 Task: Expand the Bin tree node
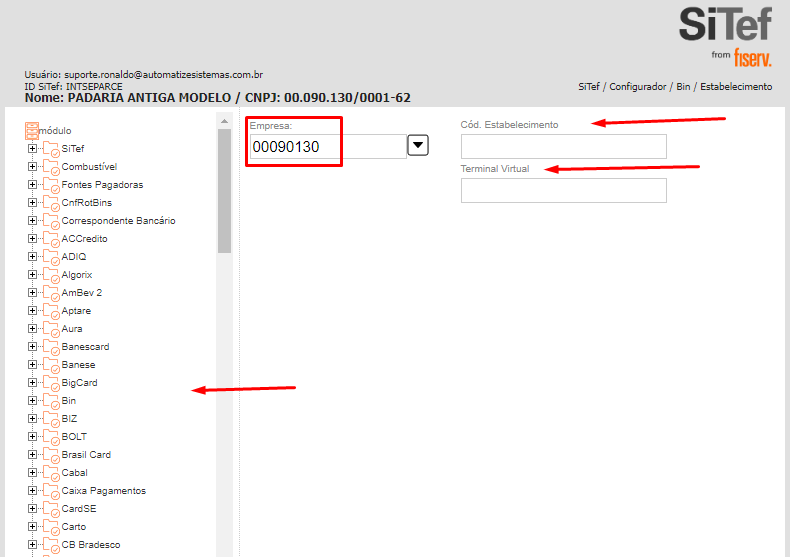tap(32, 401)
